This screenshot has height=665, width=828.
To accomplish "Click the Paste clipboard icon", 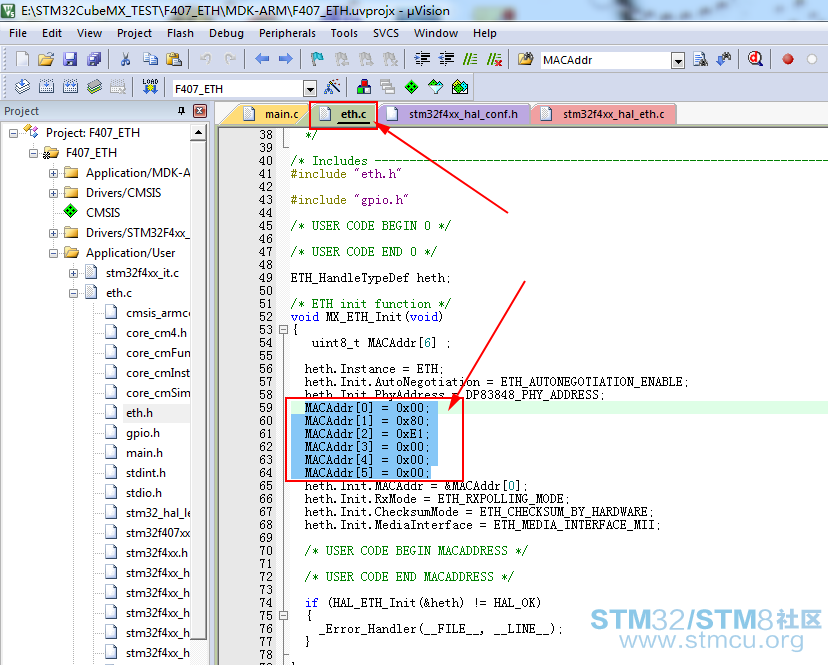I will point(174,59).
